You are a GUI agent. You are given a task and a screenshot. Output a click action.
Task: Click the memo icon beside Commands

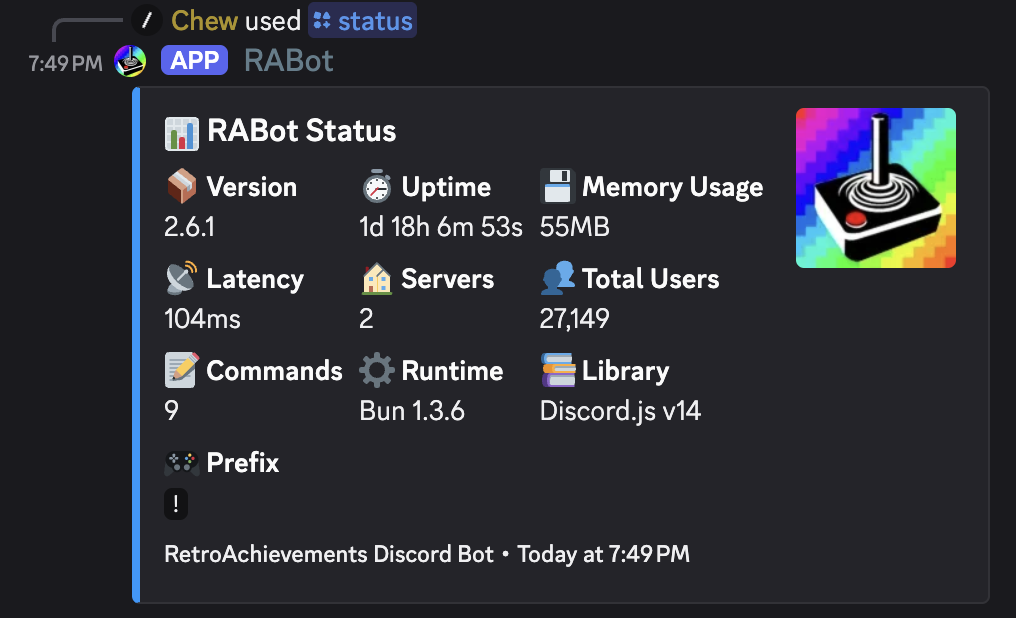[180, 370]
